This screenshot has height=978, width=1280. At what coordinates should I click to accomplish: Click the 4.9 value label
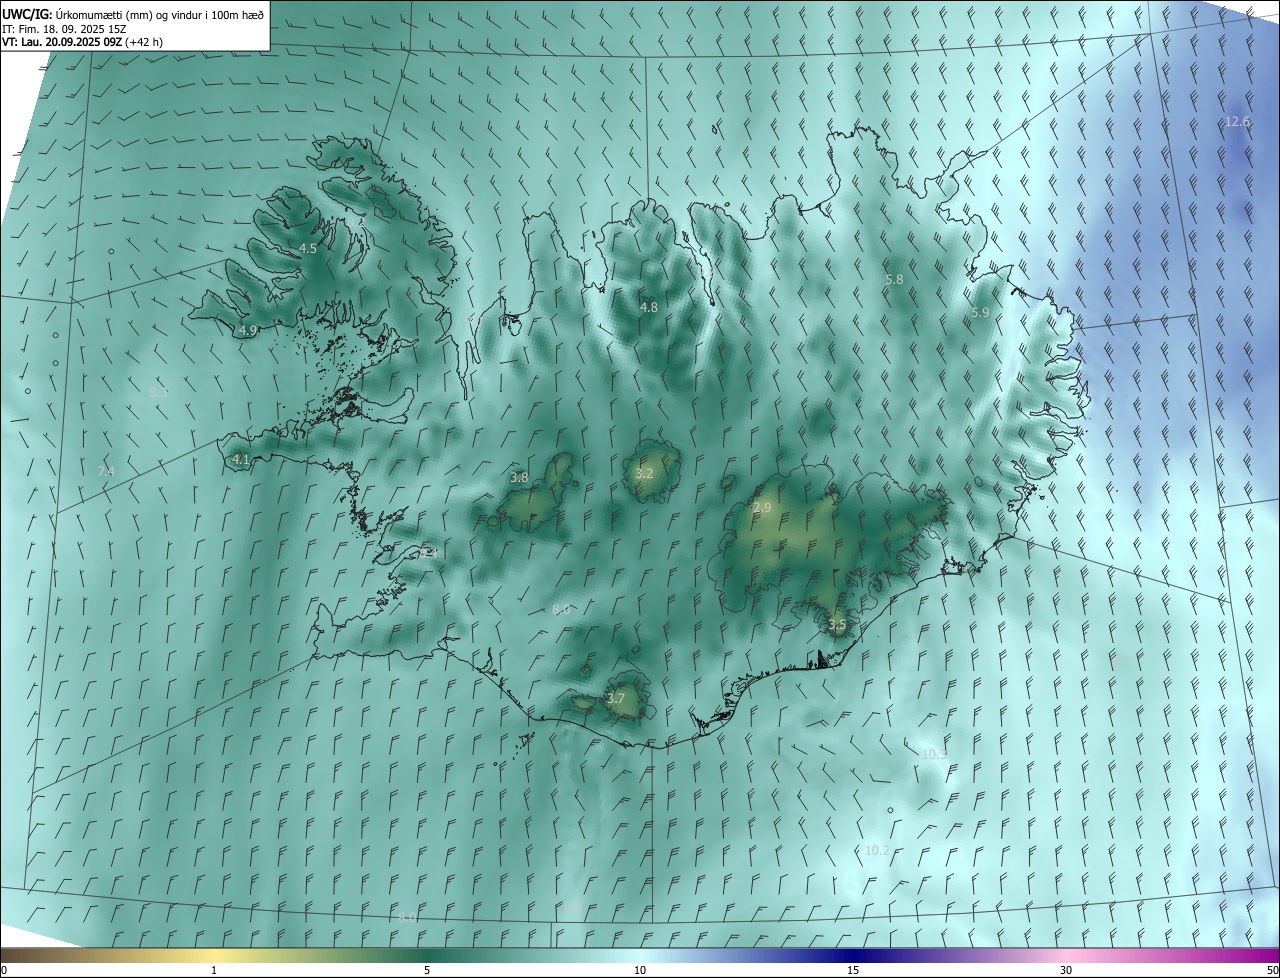pos(248,330)
